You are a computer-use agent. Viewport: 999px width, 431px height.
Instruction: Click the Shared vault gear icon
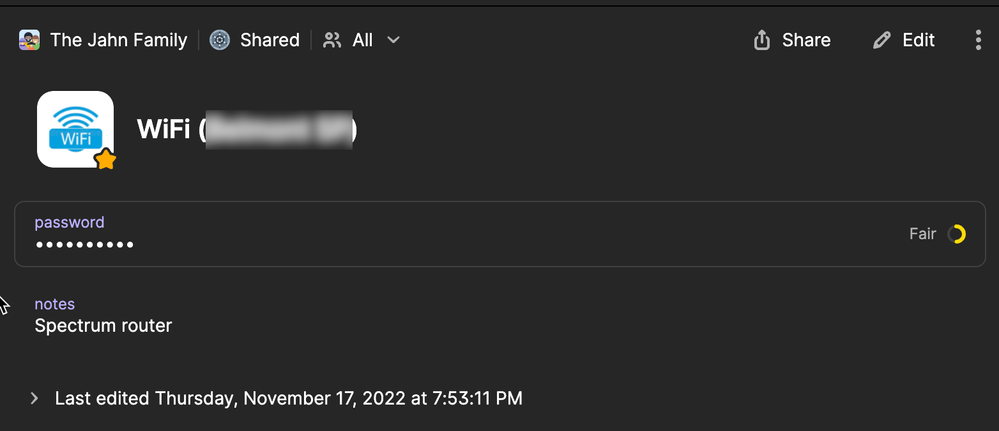pos(221,40)
